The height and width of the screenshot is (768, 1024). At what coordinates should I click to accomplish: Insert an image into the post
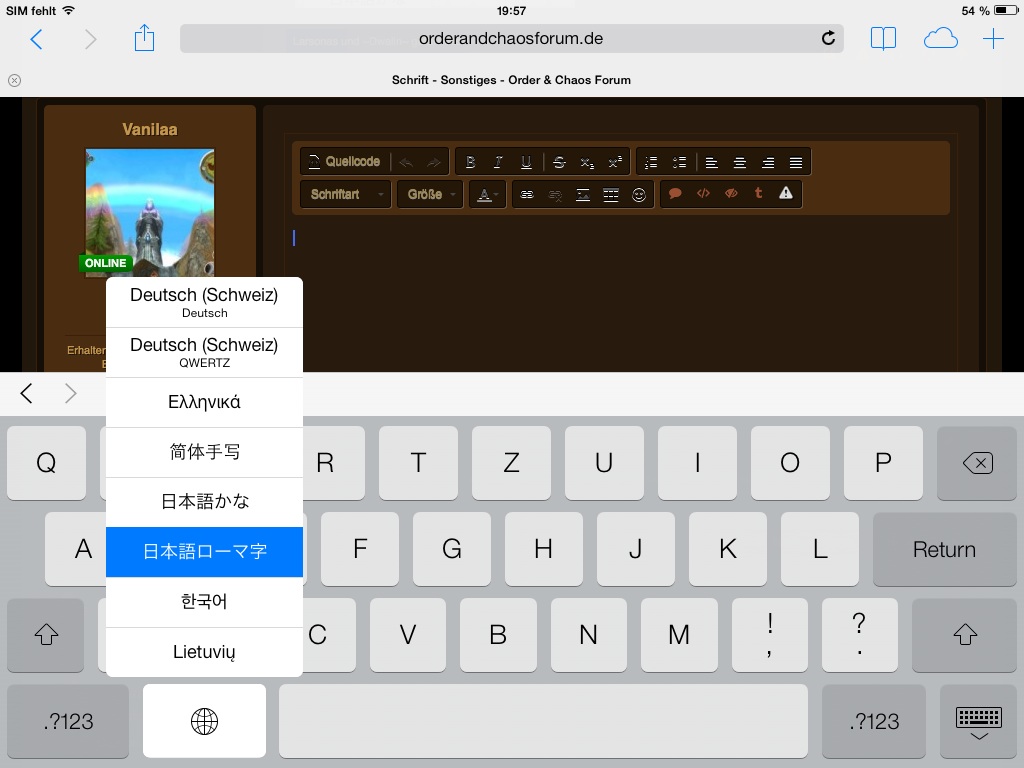[x=583, y=194]
